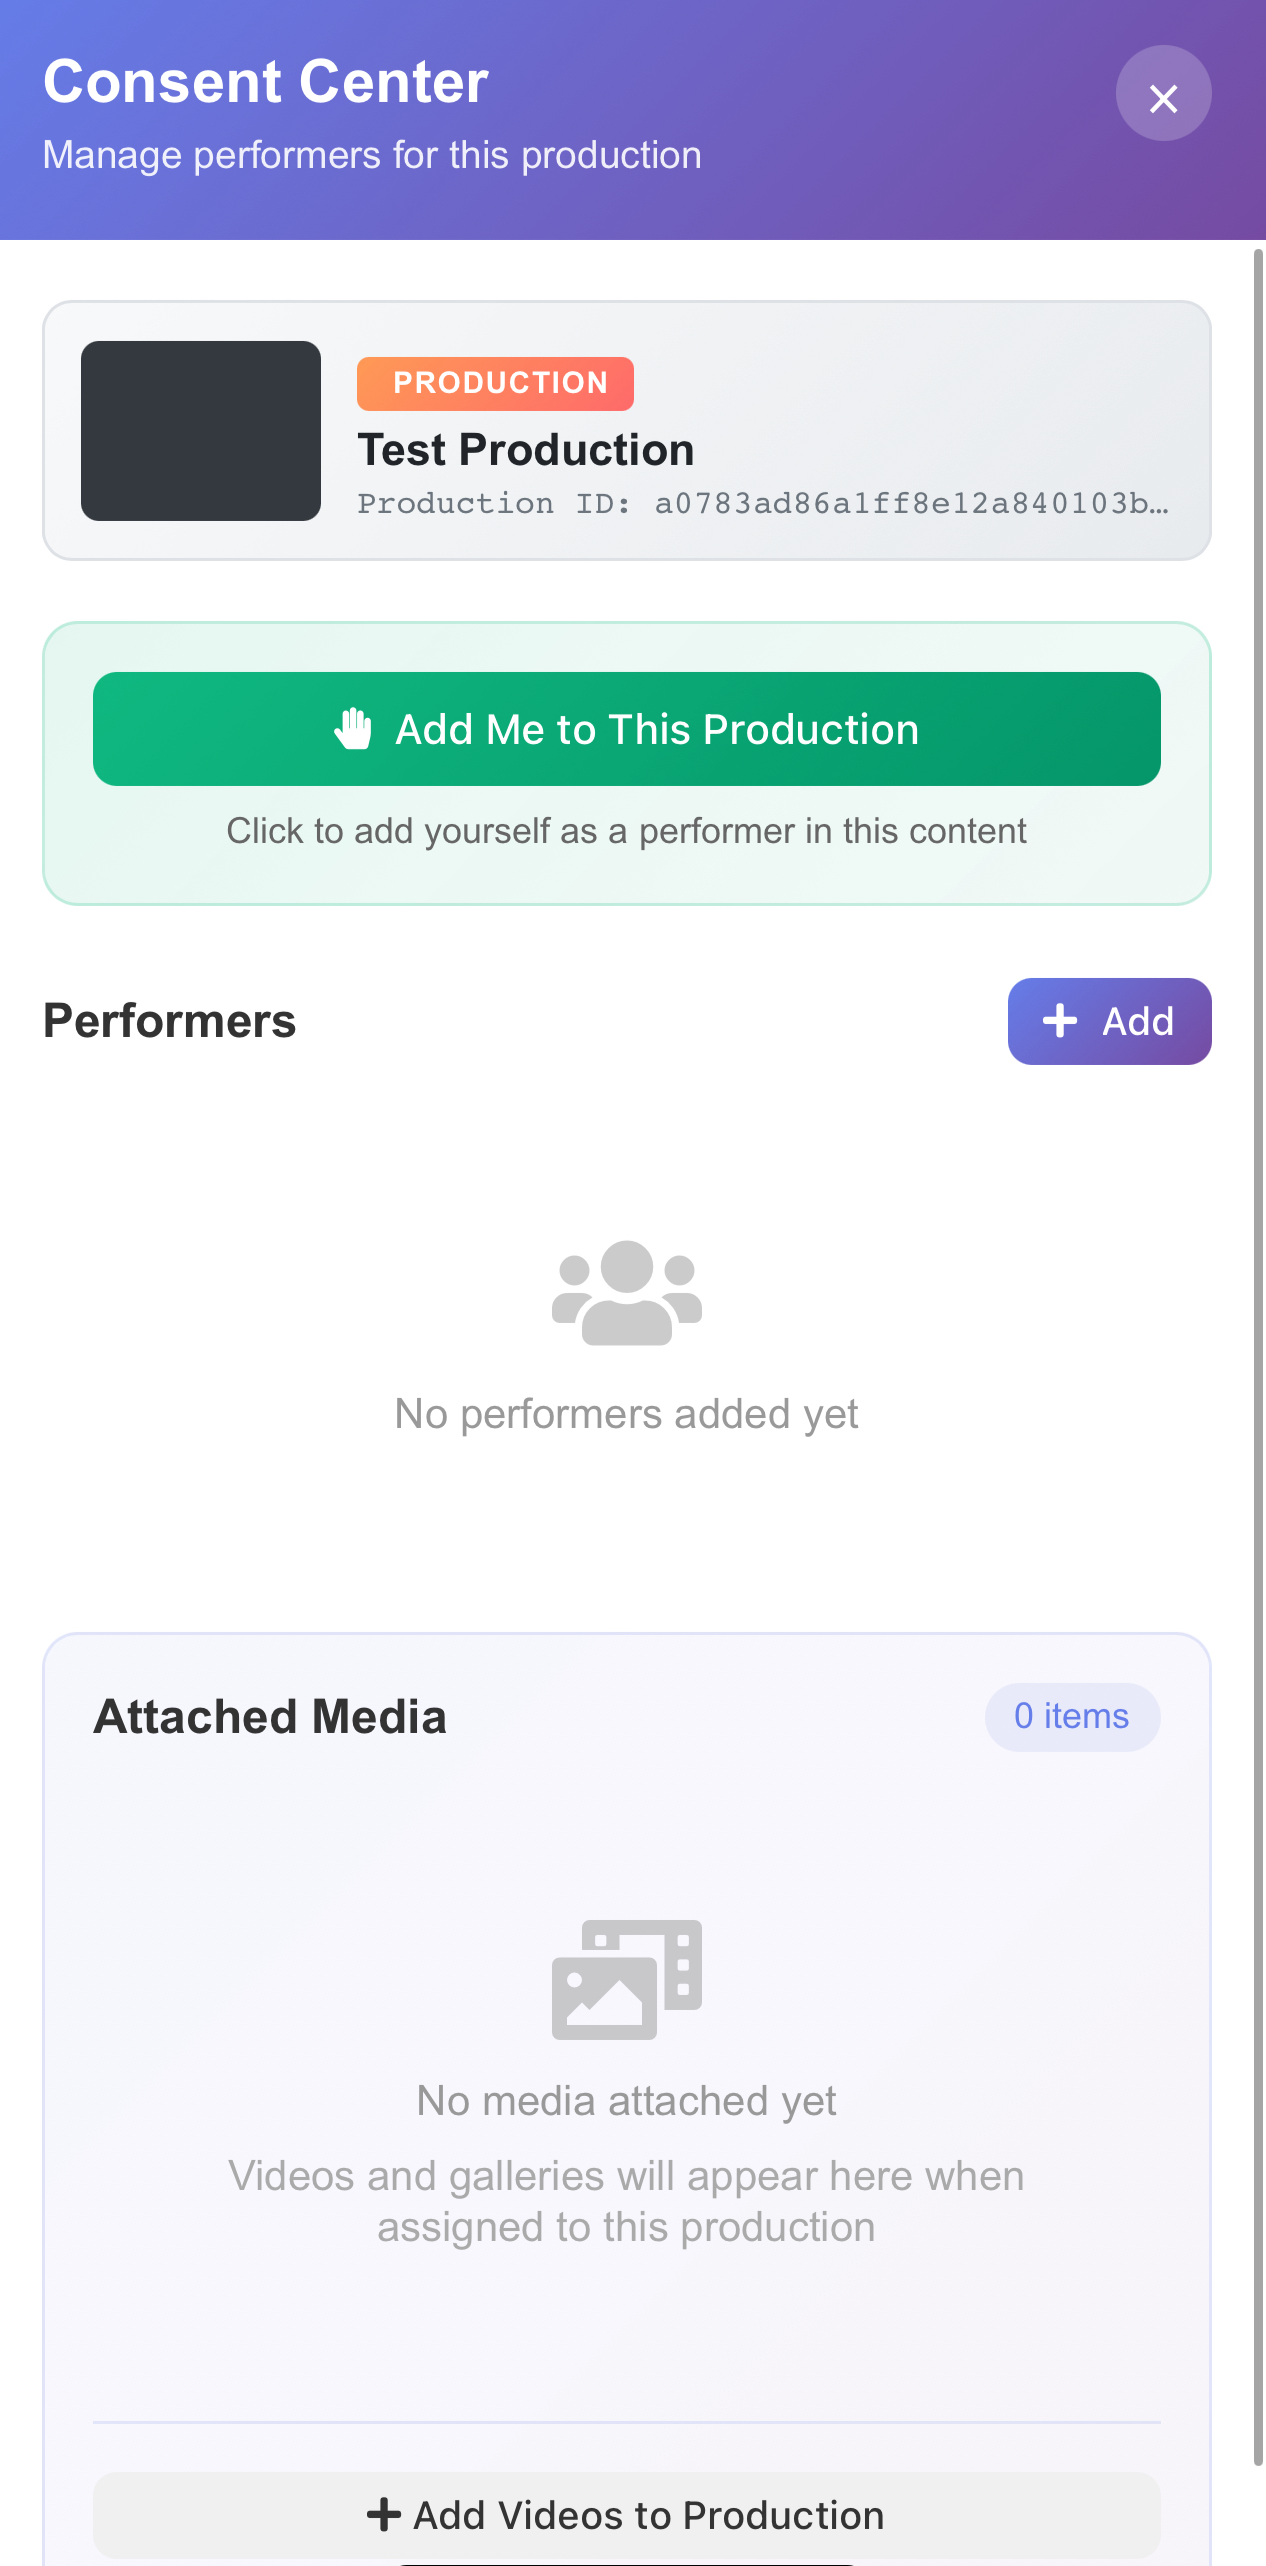Click the Performers section heading

(170, 1021)
